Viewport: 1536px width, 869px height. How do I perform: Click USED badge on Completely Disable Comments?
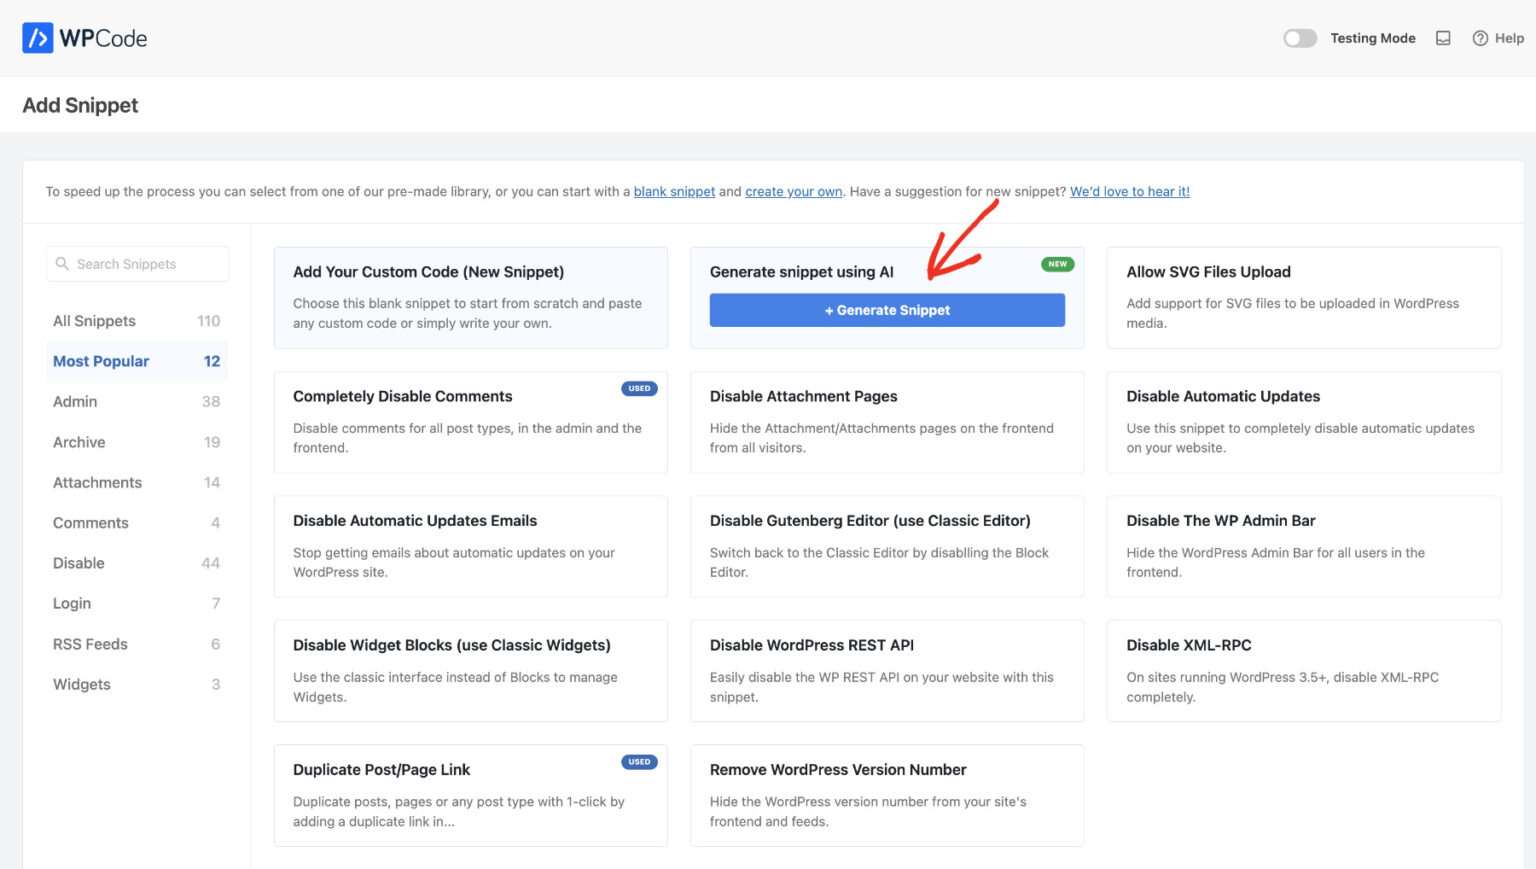(x=639, y=388)
